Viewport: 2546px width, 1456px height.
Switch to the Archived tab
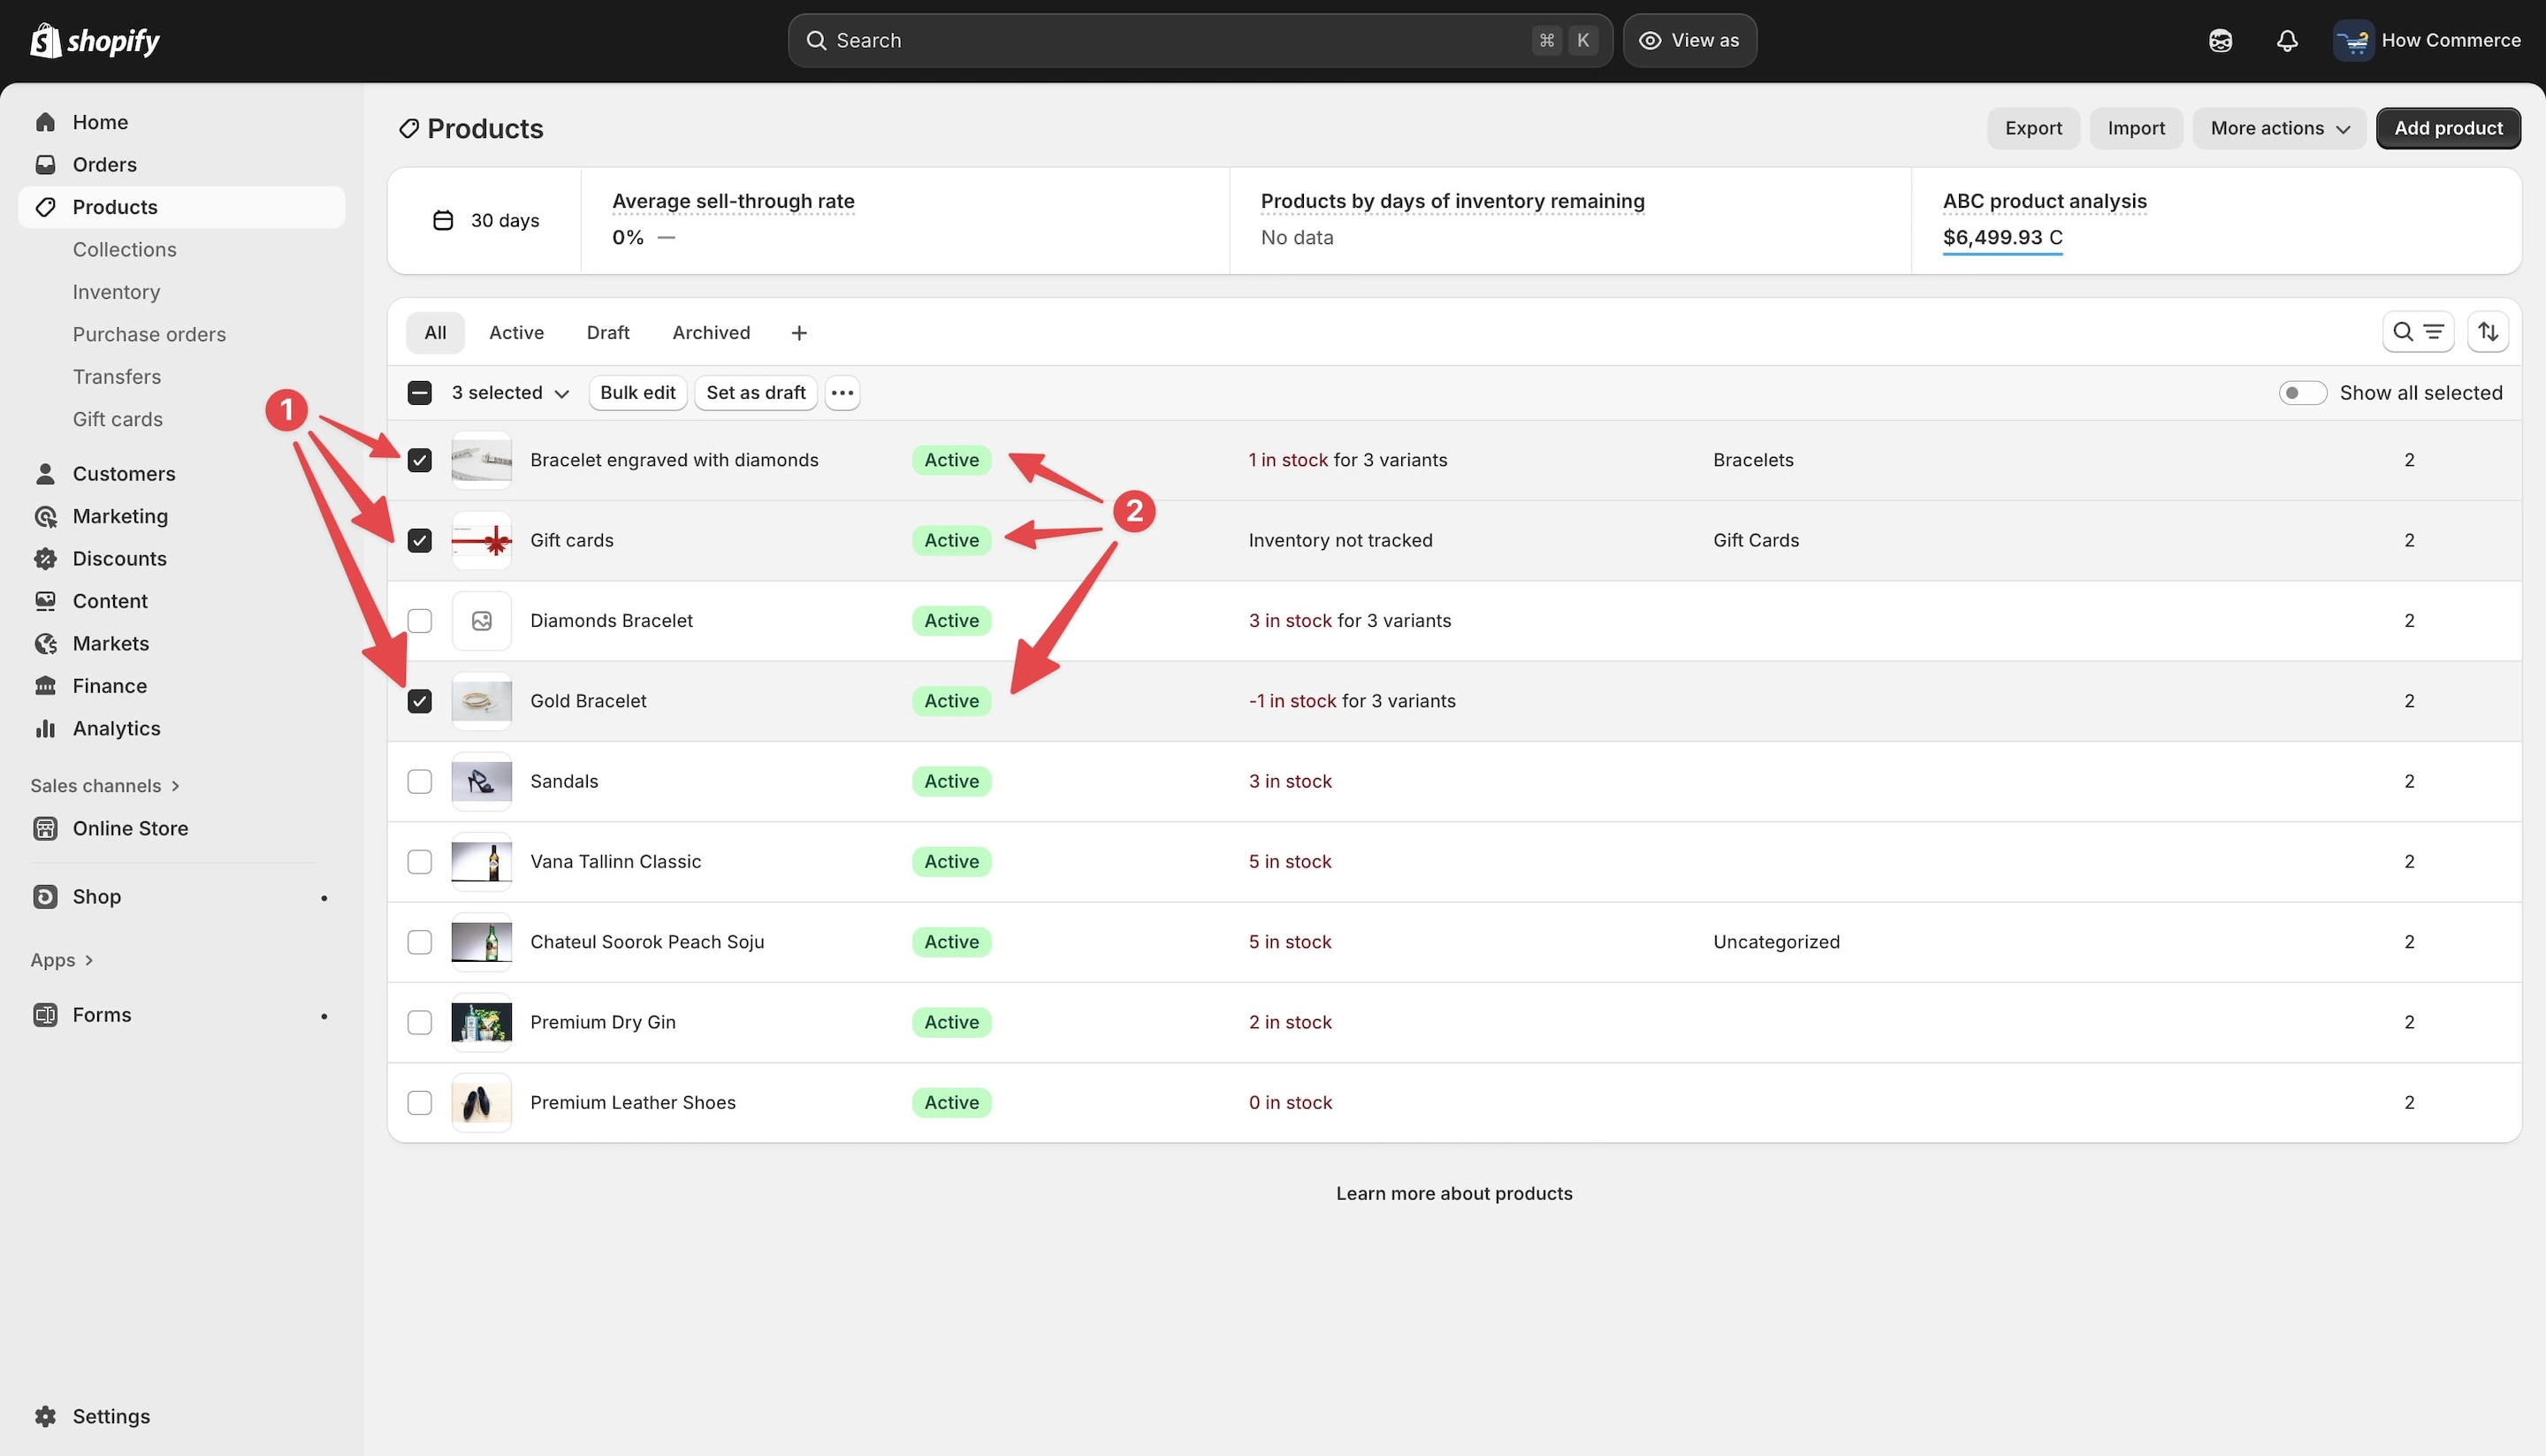(x=711, y=333)
